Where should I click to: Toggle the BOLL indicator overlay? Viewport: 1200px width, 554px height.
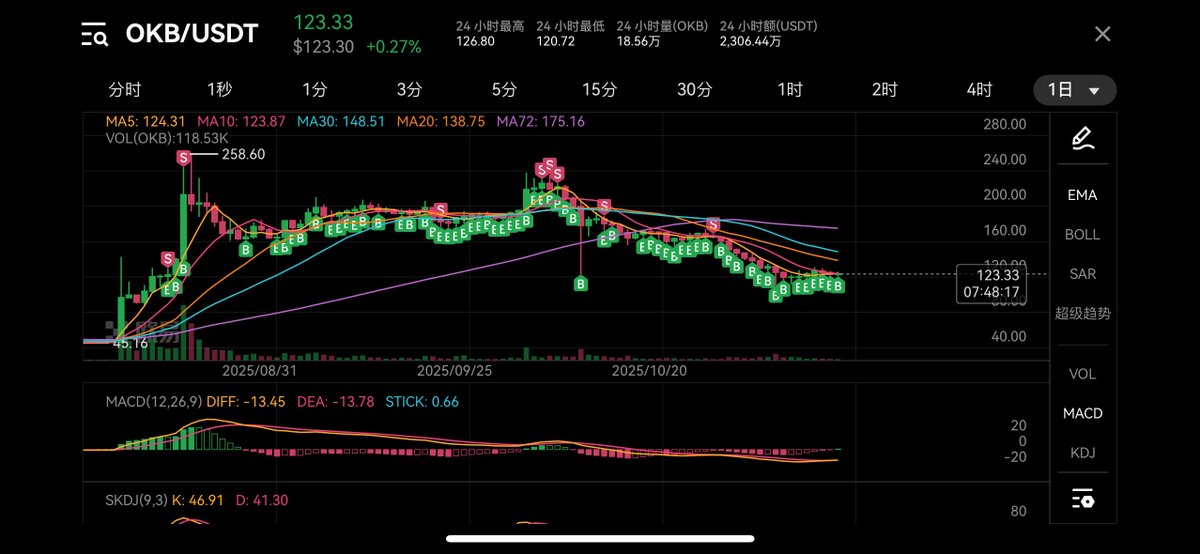point(1082,234)
